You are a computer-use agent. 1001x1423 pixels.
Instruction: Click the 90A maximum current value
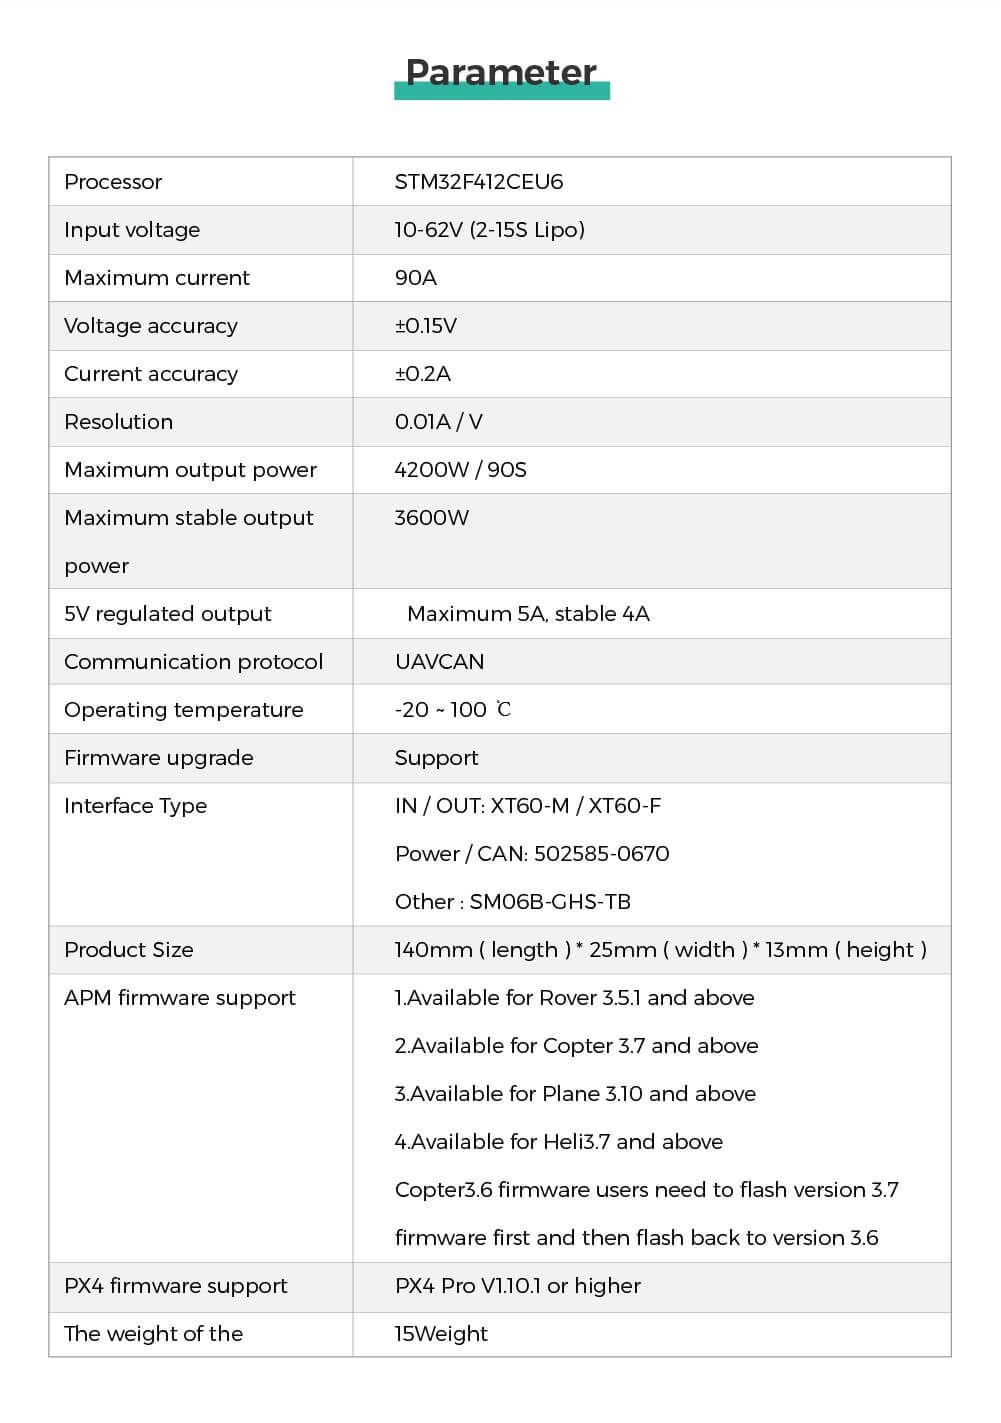(x=415, y=278)
